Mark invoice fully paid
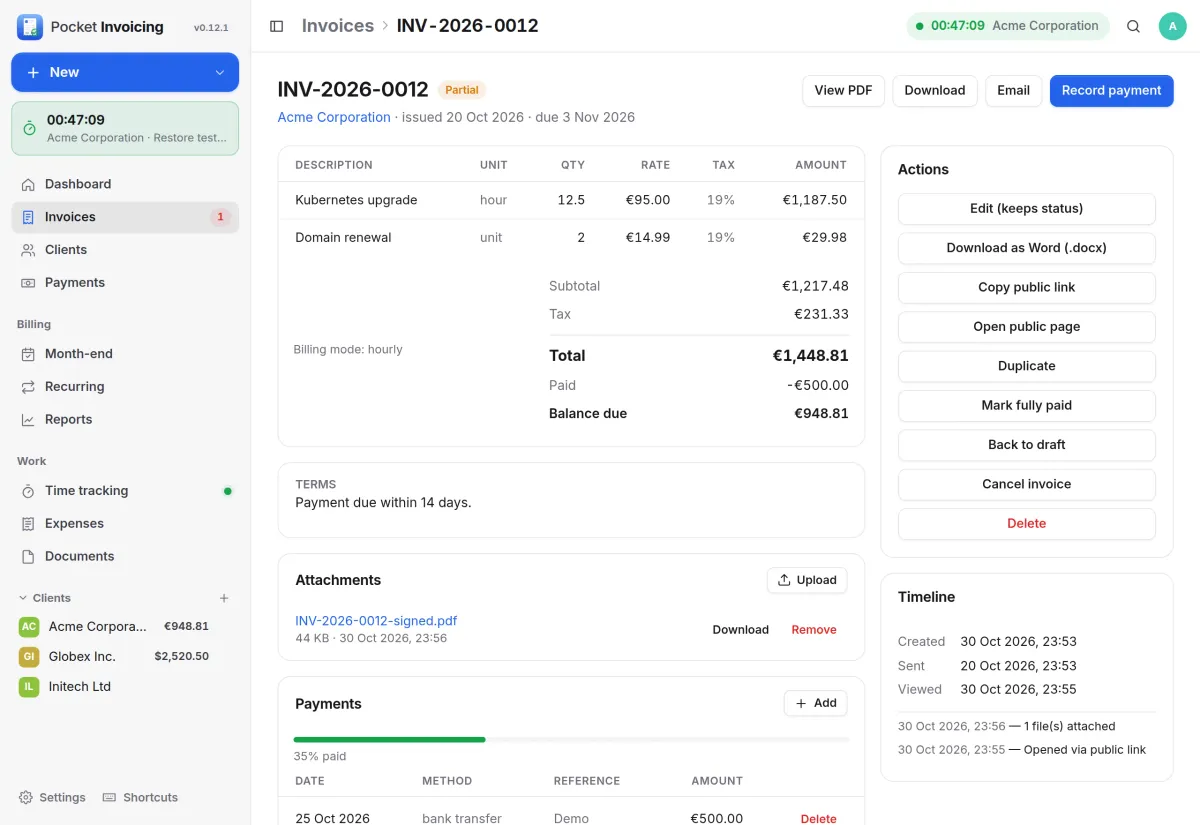The width and height of the screenshot is (1200, 825). pyautogui.click(x=1027, y=406)
